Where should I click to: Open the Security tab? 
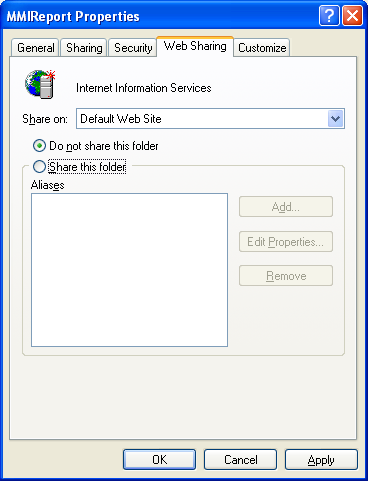133,48
